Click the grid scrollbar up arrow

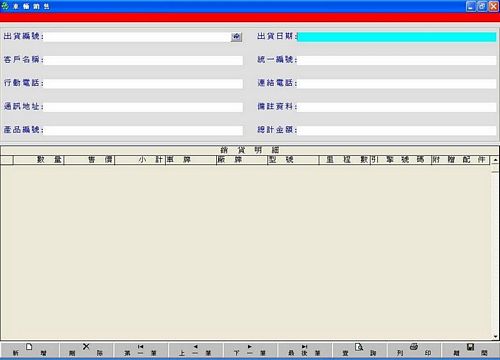pyautogui.click(x=495, y=160)
